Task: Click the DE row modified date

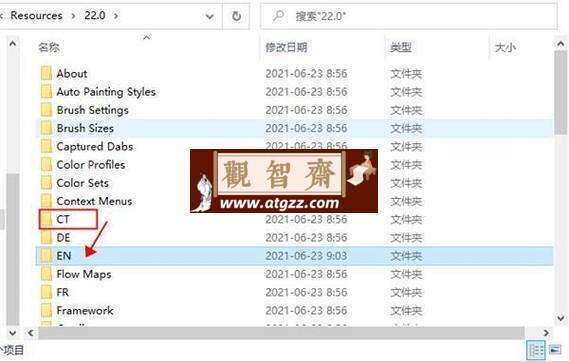Action: pos(306,237)
